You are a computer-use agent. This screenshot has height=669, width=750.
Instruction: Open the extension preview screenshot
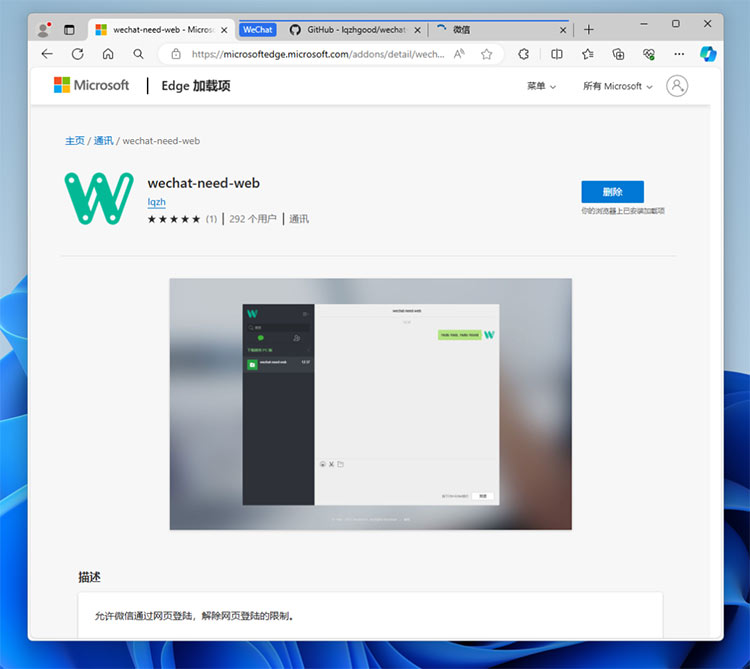[371, 404]
